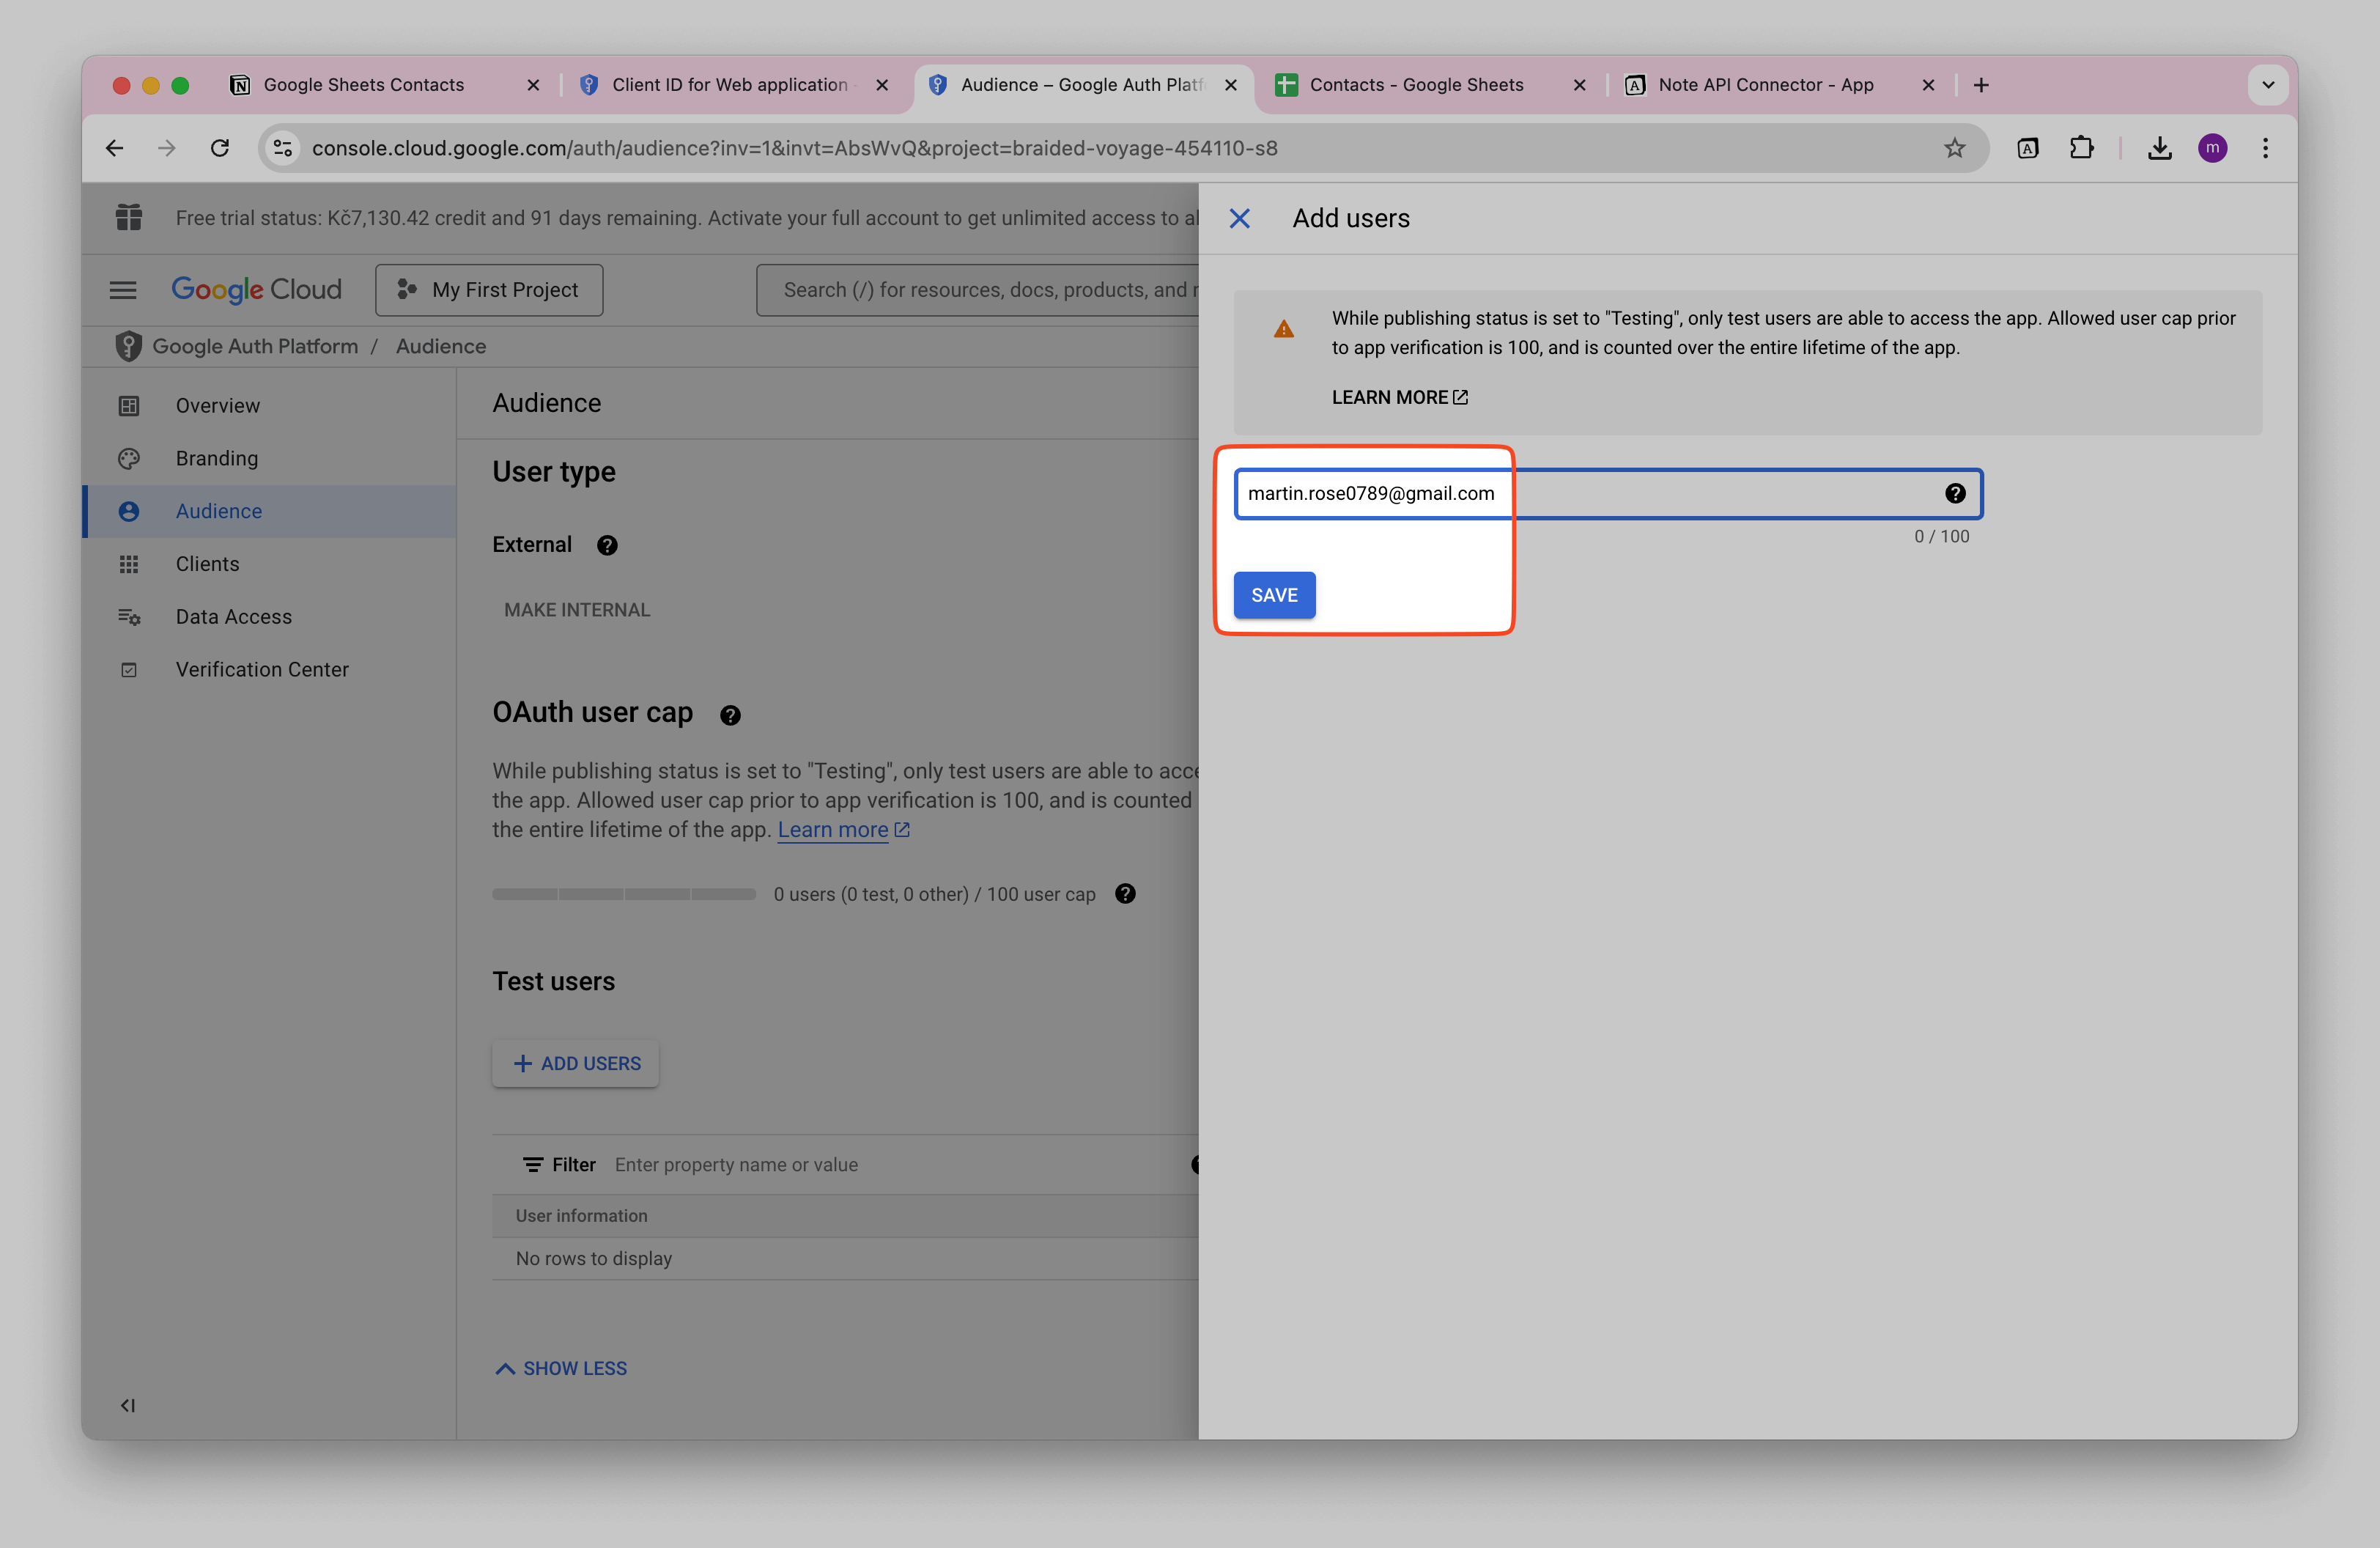Switch to the Note API Connector tab
The width and height of the screenshot is (2380, 1548).
point(1765,84)
